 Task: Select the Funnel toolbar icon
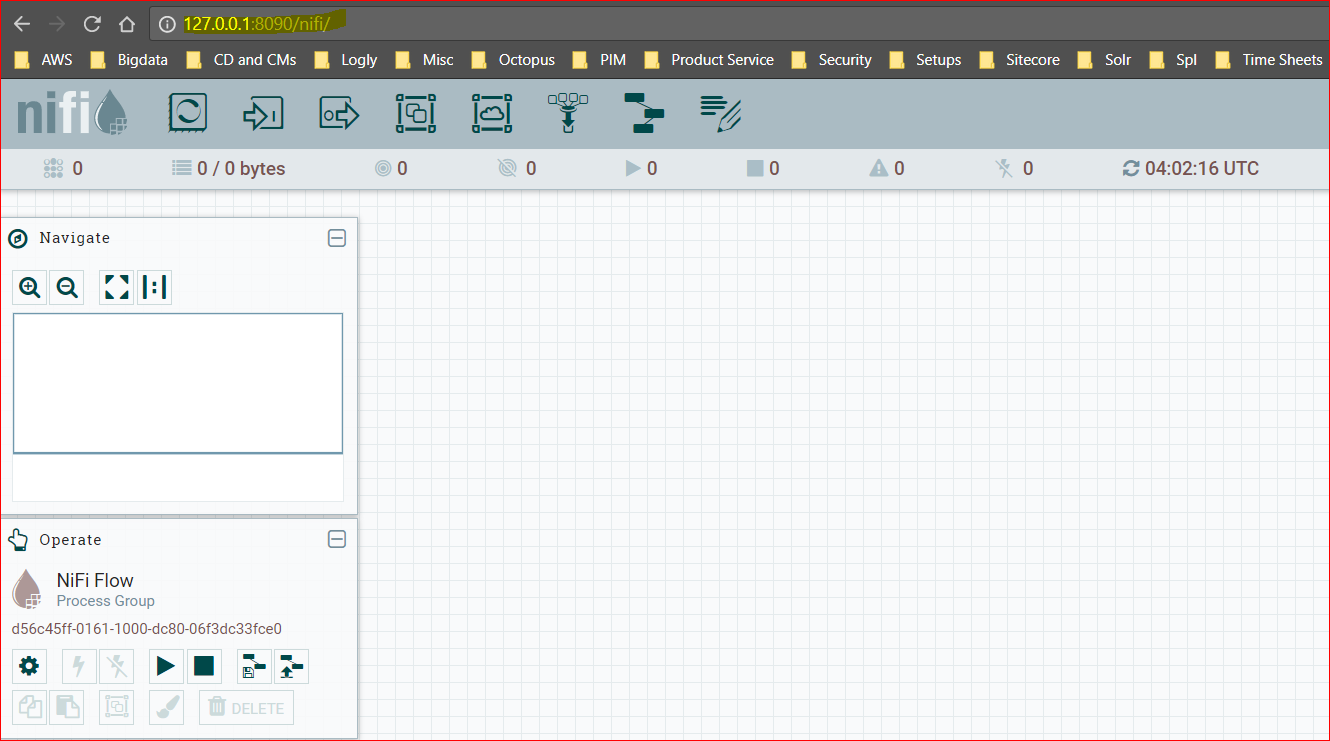tap(568, 113)
